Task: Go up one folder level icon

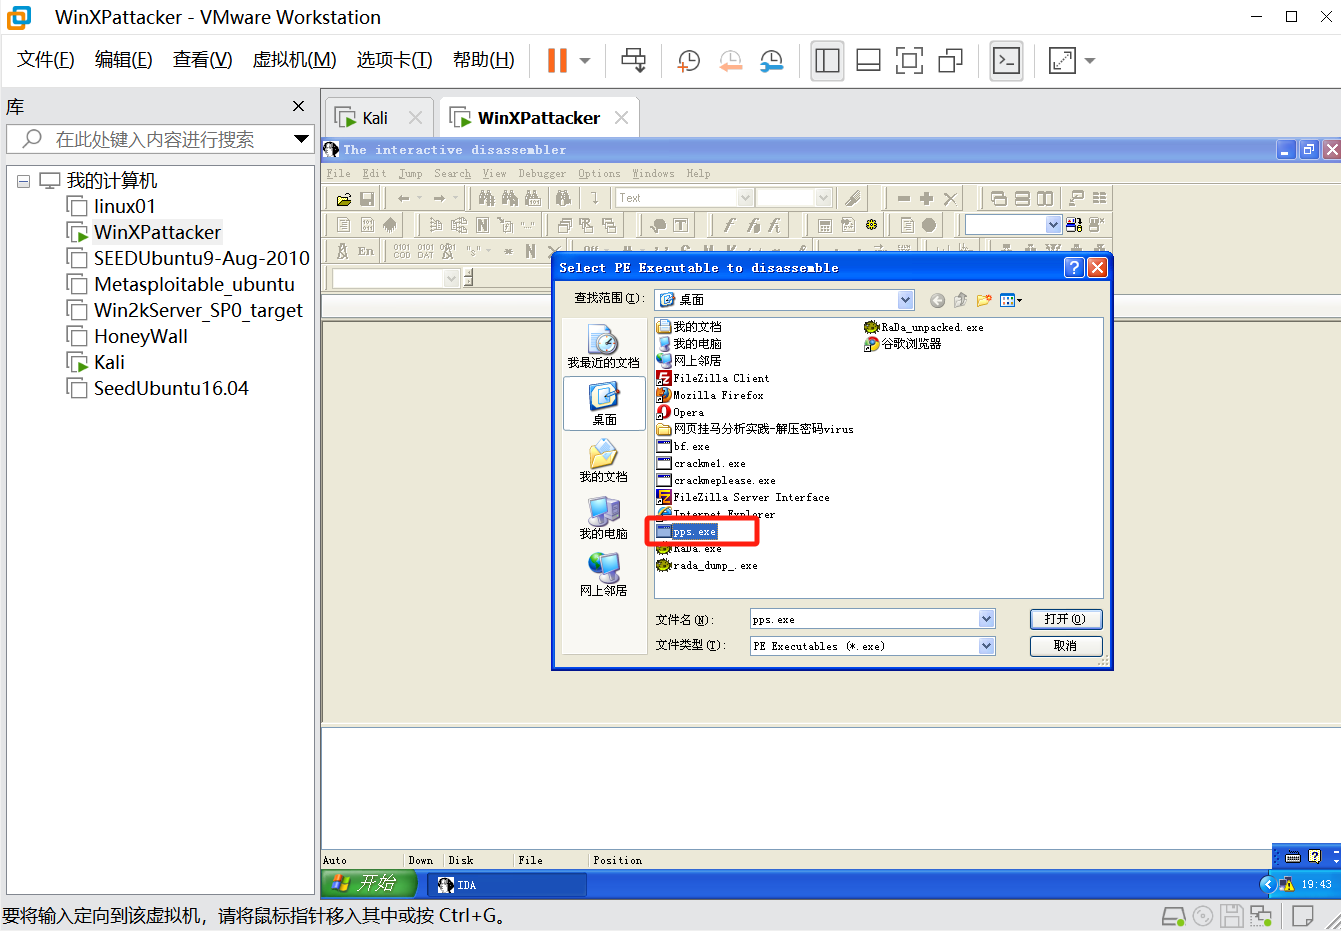Action: 960,300
